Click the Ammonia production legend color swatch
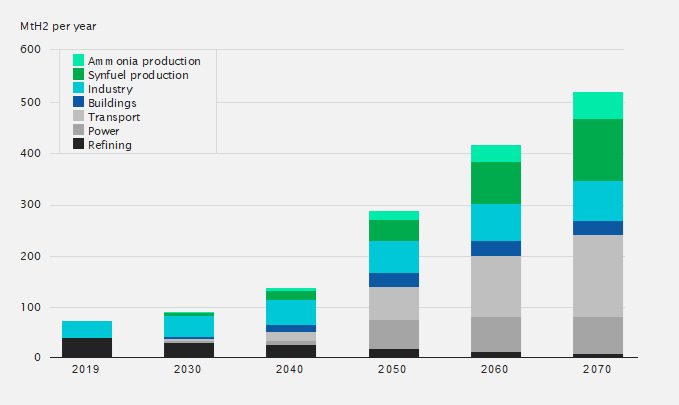This screenshot has height=405, width=679. point(79,61)
